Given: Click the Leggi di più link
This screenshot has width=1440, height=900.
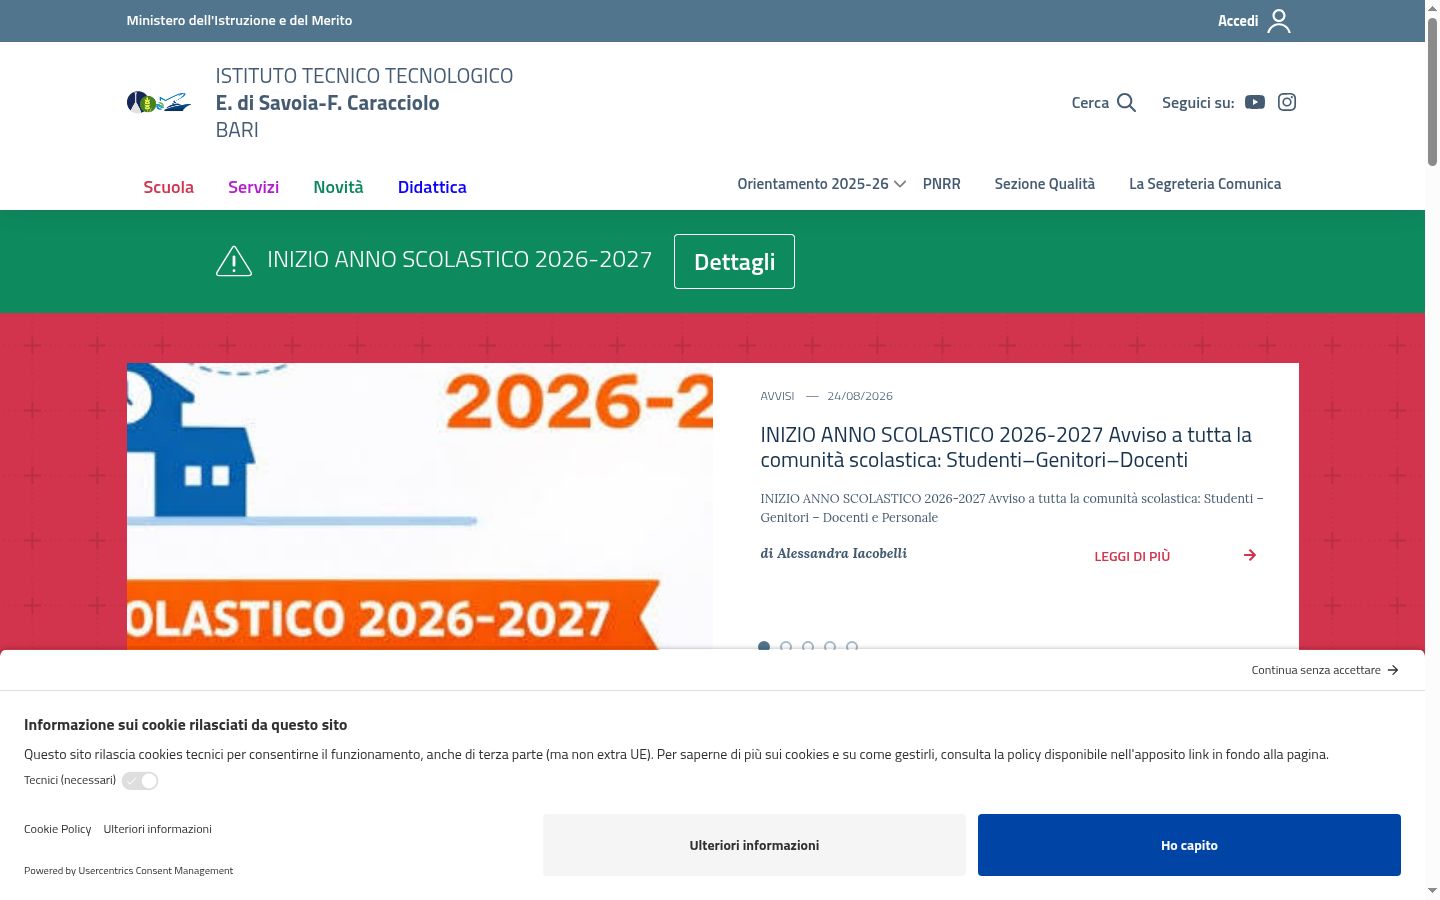Looking at the screenshot, I should click(1132, 556).
